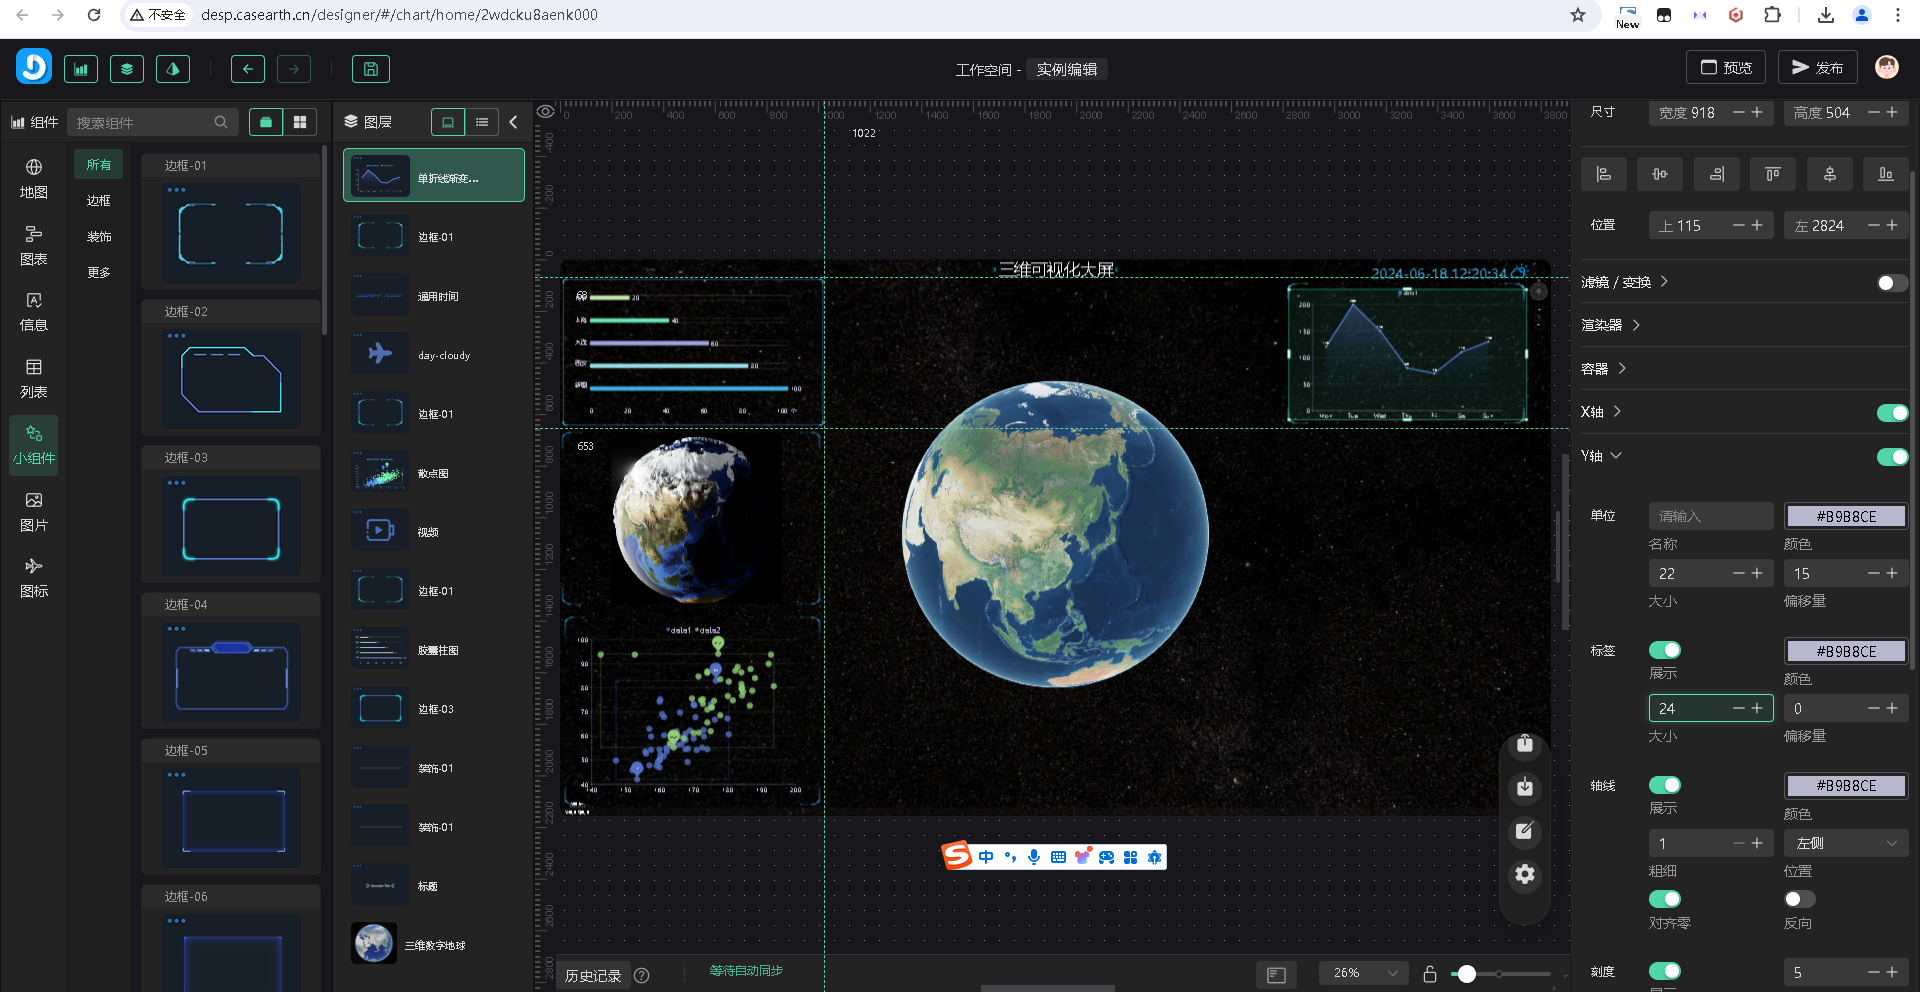Open the 单位 color swatch #B9B8CE
The height and width of the screenshot is (992, 1920).
(x=1845, y=517)
